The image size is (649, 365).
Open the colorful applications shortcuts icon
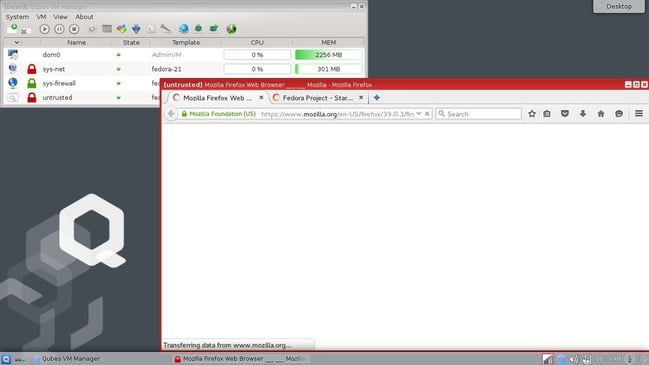[121, 29]
